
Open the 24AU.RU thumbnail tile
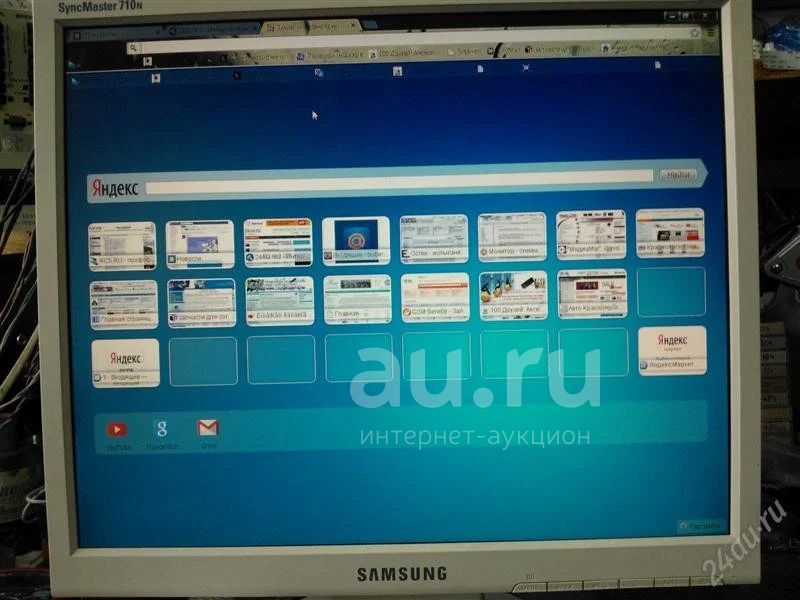(x=278, y=242)
